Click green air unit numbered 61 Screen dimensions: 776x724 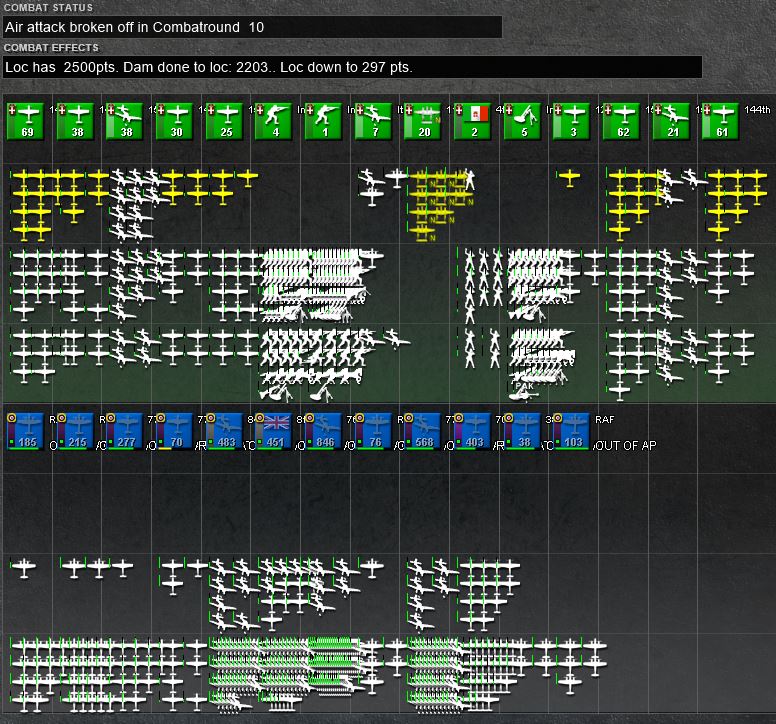pyautogui.click(x=721, y=122)
